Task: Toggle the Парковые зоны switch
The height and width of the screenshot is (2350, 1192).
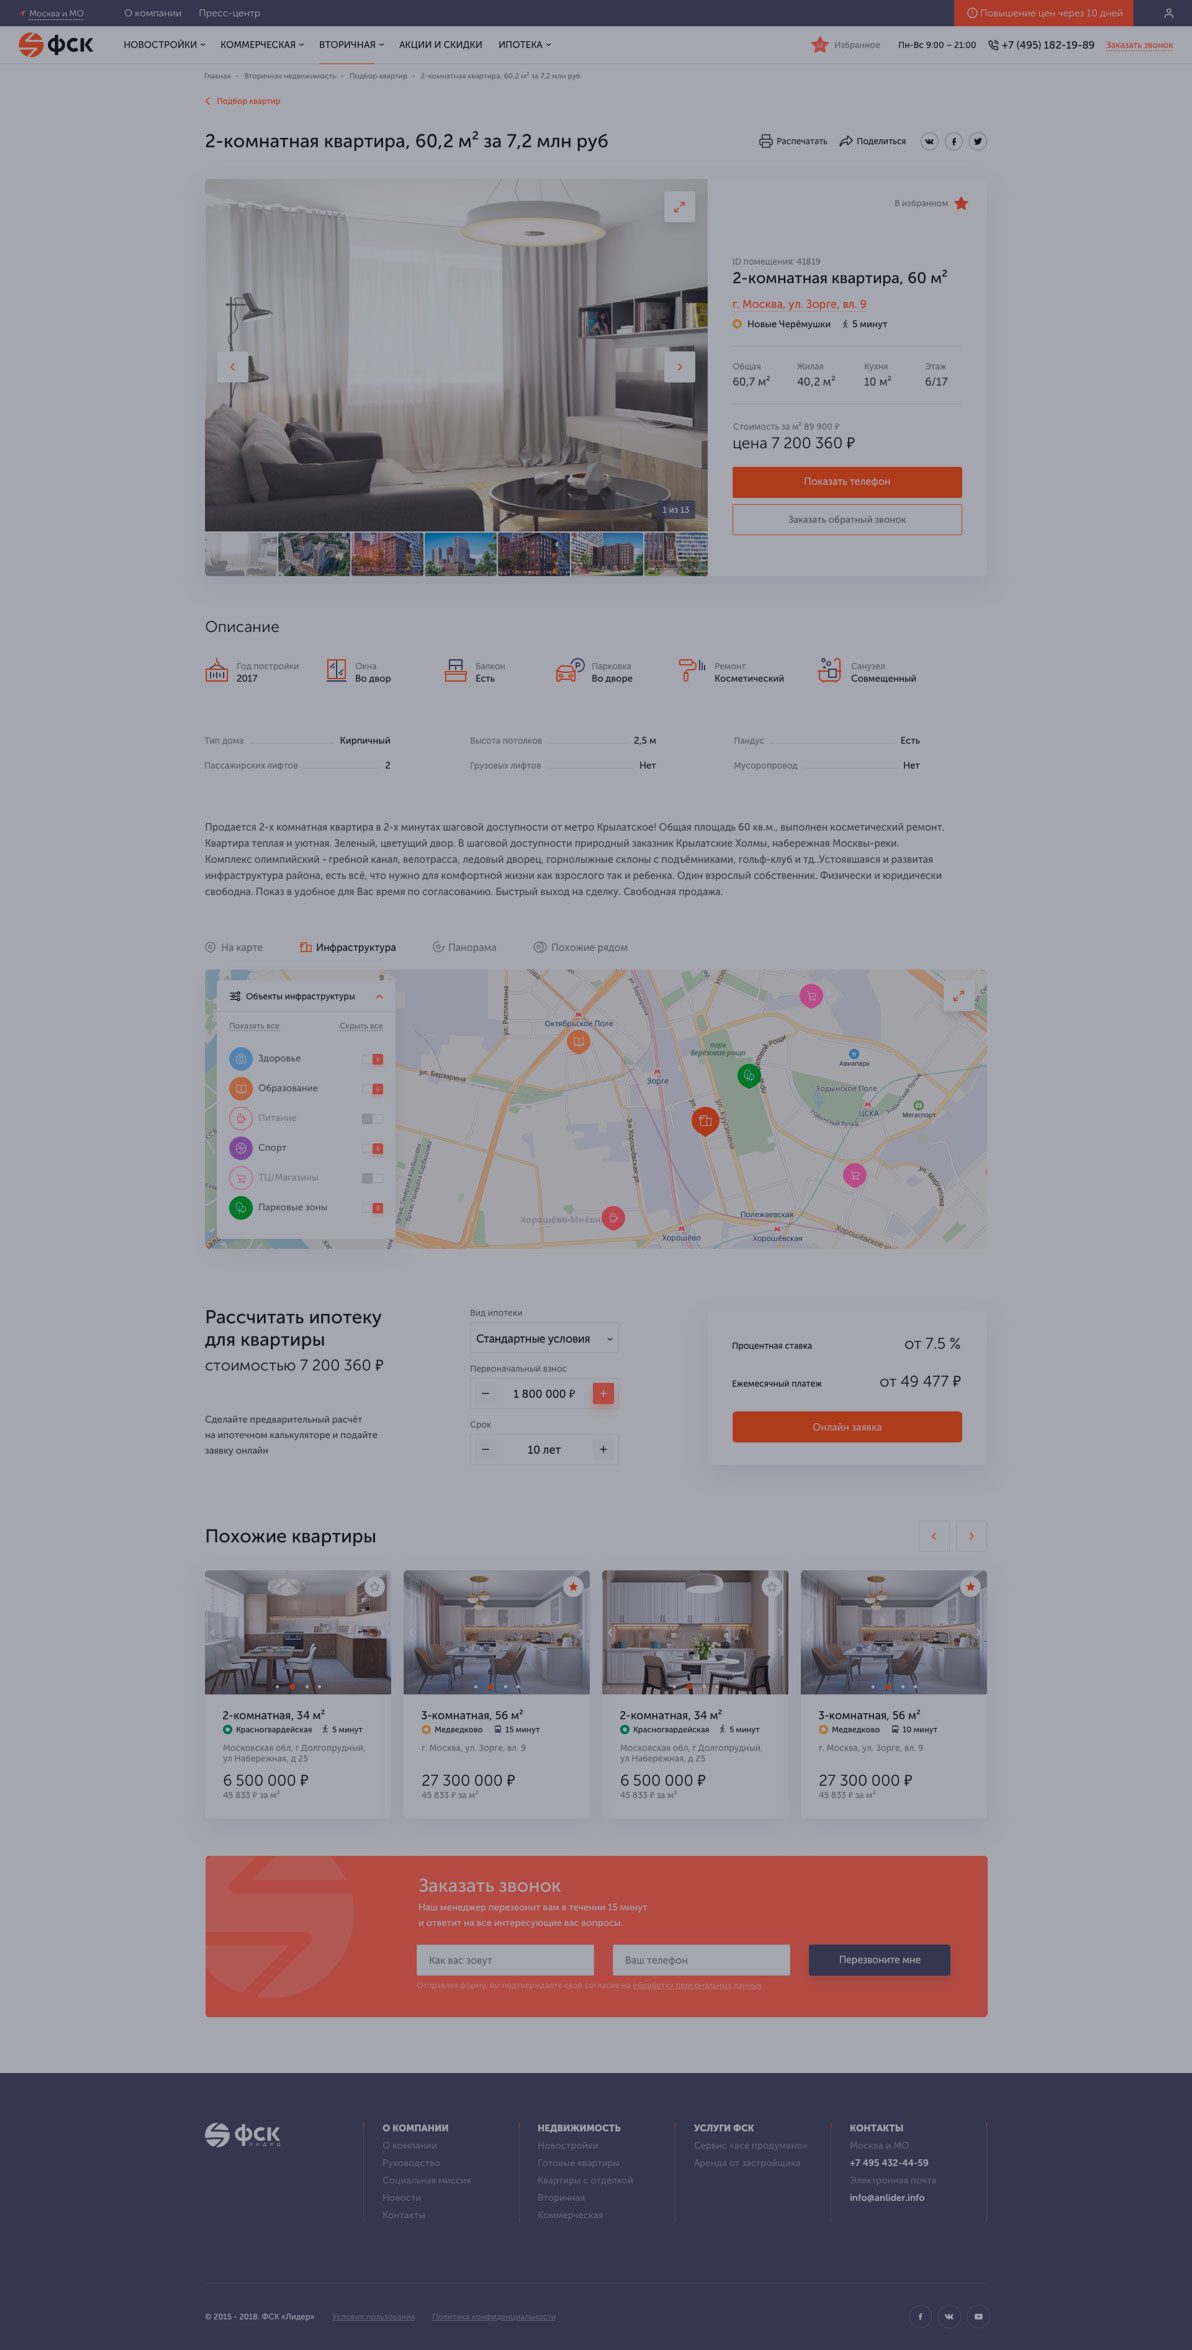Action: pyautogui.click(x=373, y=1208)
